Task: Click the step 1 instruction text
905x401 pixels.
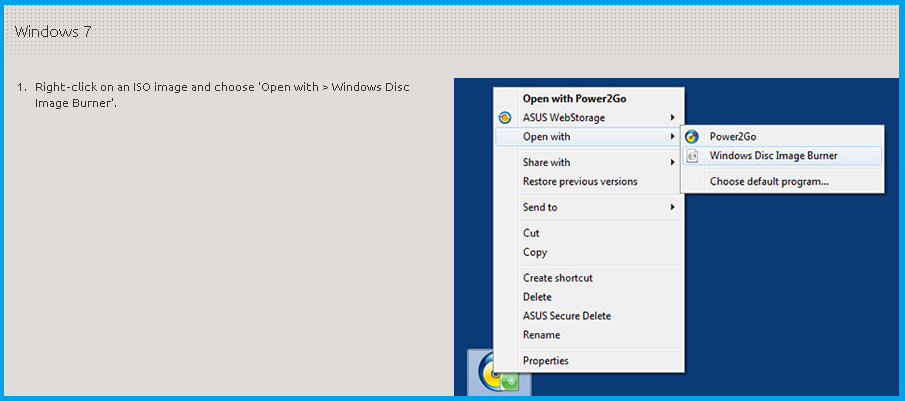Action: coord(222,95)
